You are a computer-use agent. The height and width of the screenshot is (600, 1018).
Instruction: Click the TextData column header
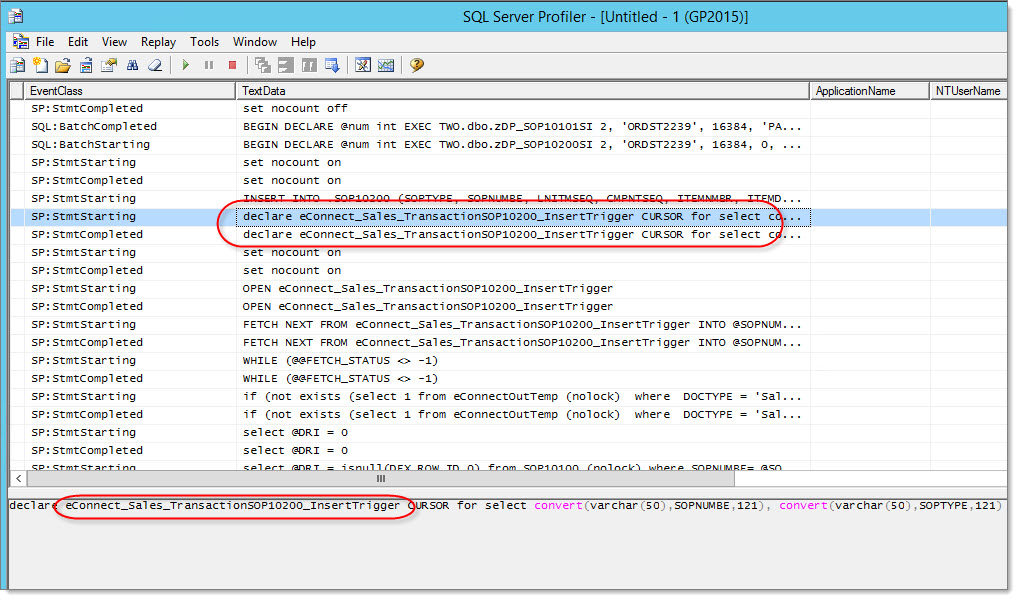[523, 91]
